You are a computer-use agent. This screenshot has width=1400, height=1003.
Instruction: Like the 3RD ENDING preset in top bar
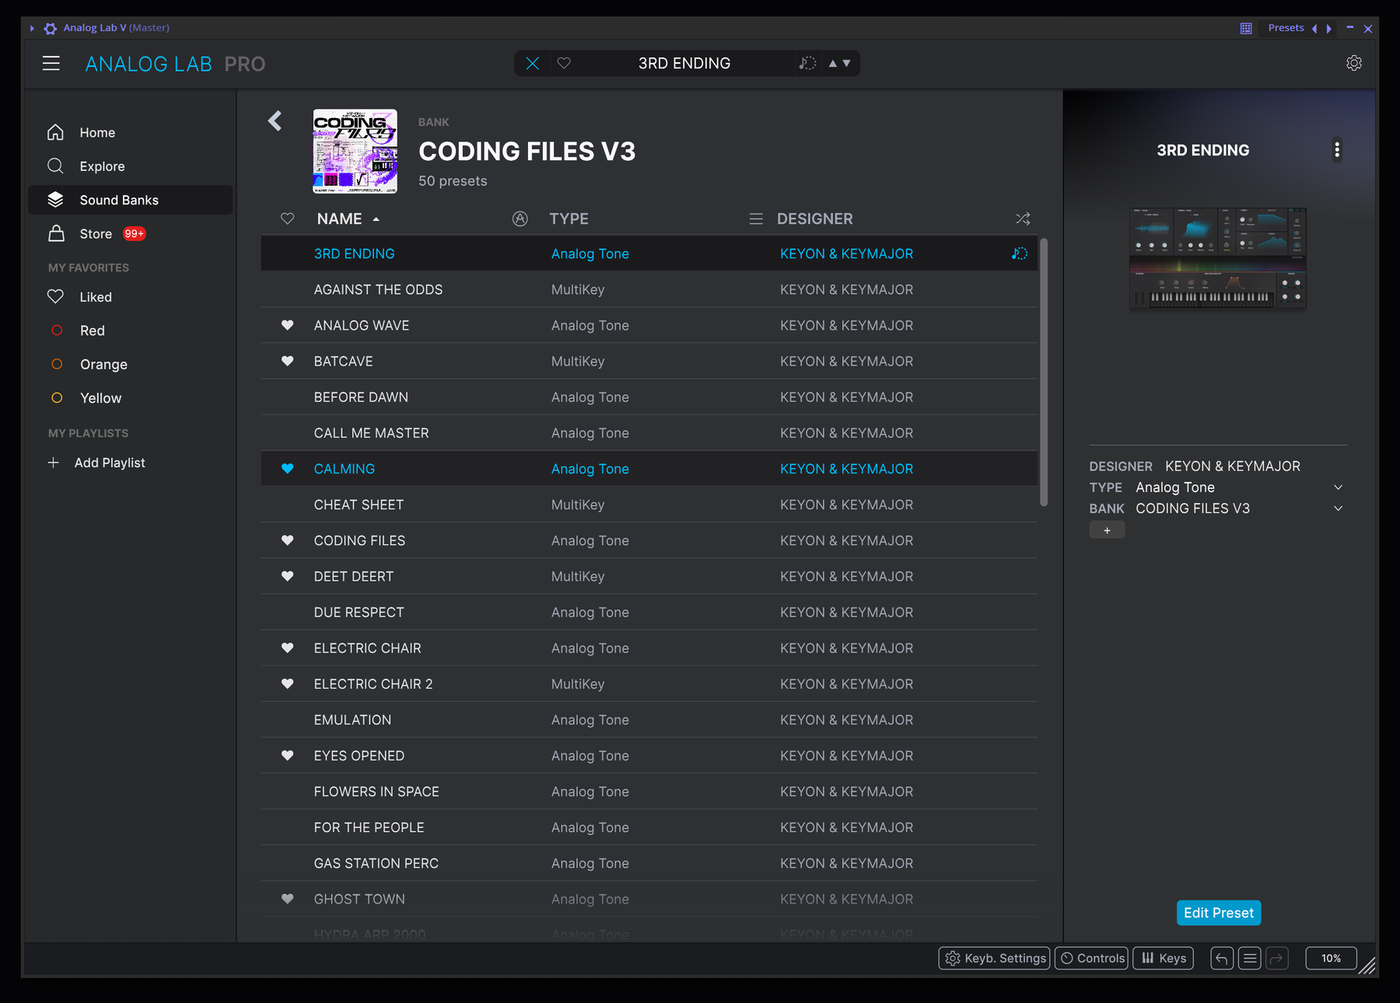coord(564,63)
